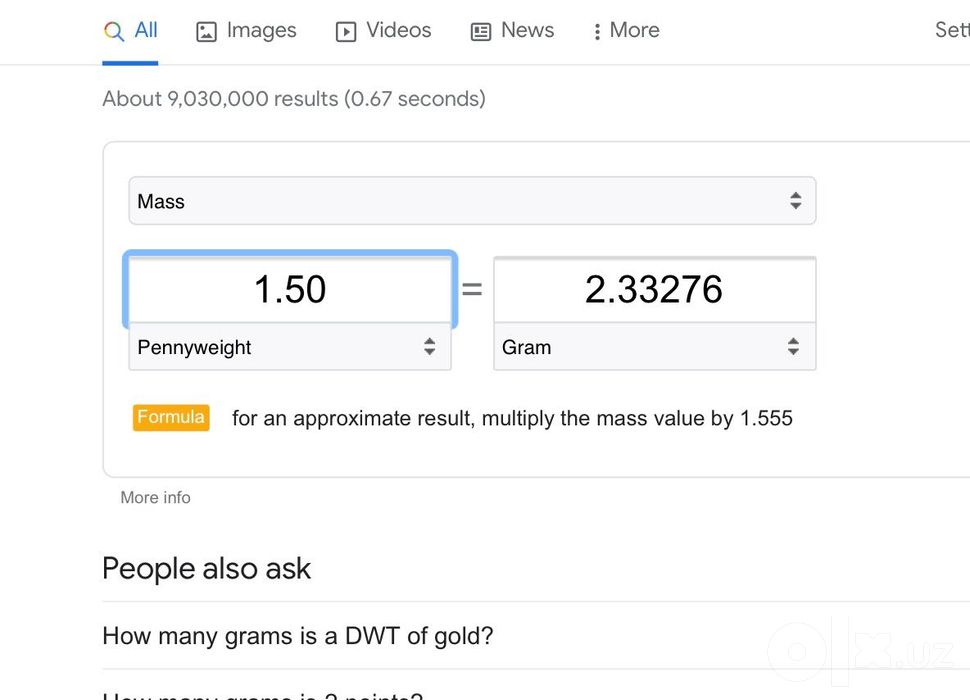Switch to the Images tab

pos(246,31)
